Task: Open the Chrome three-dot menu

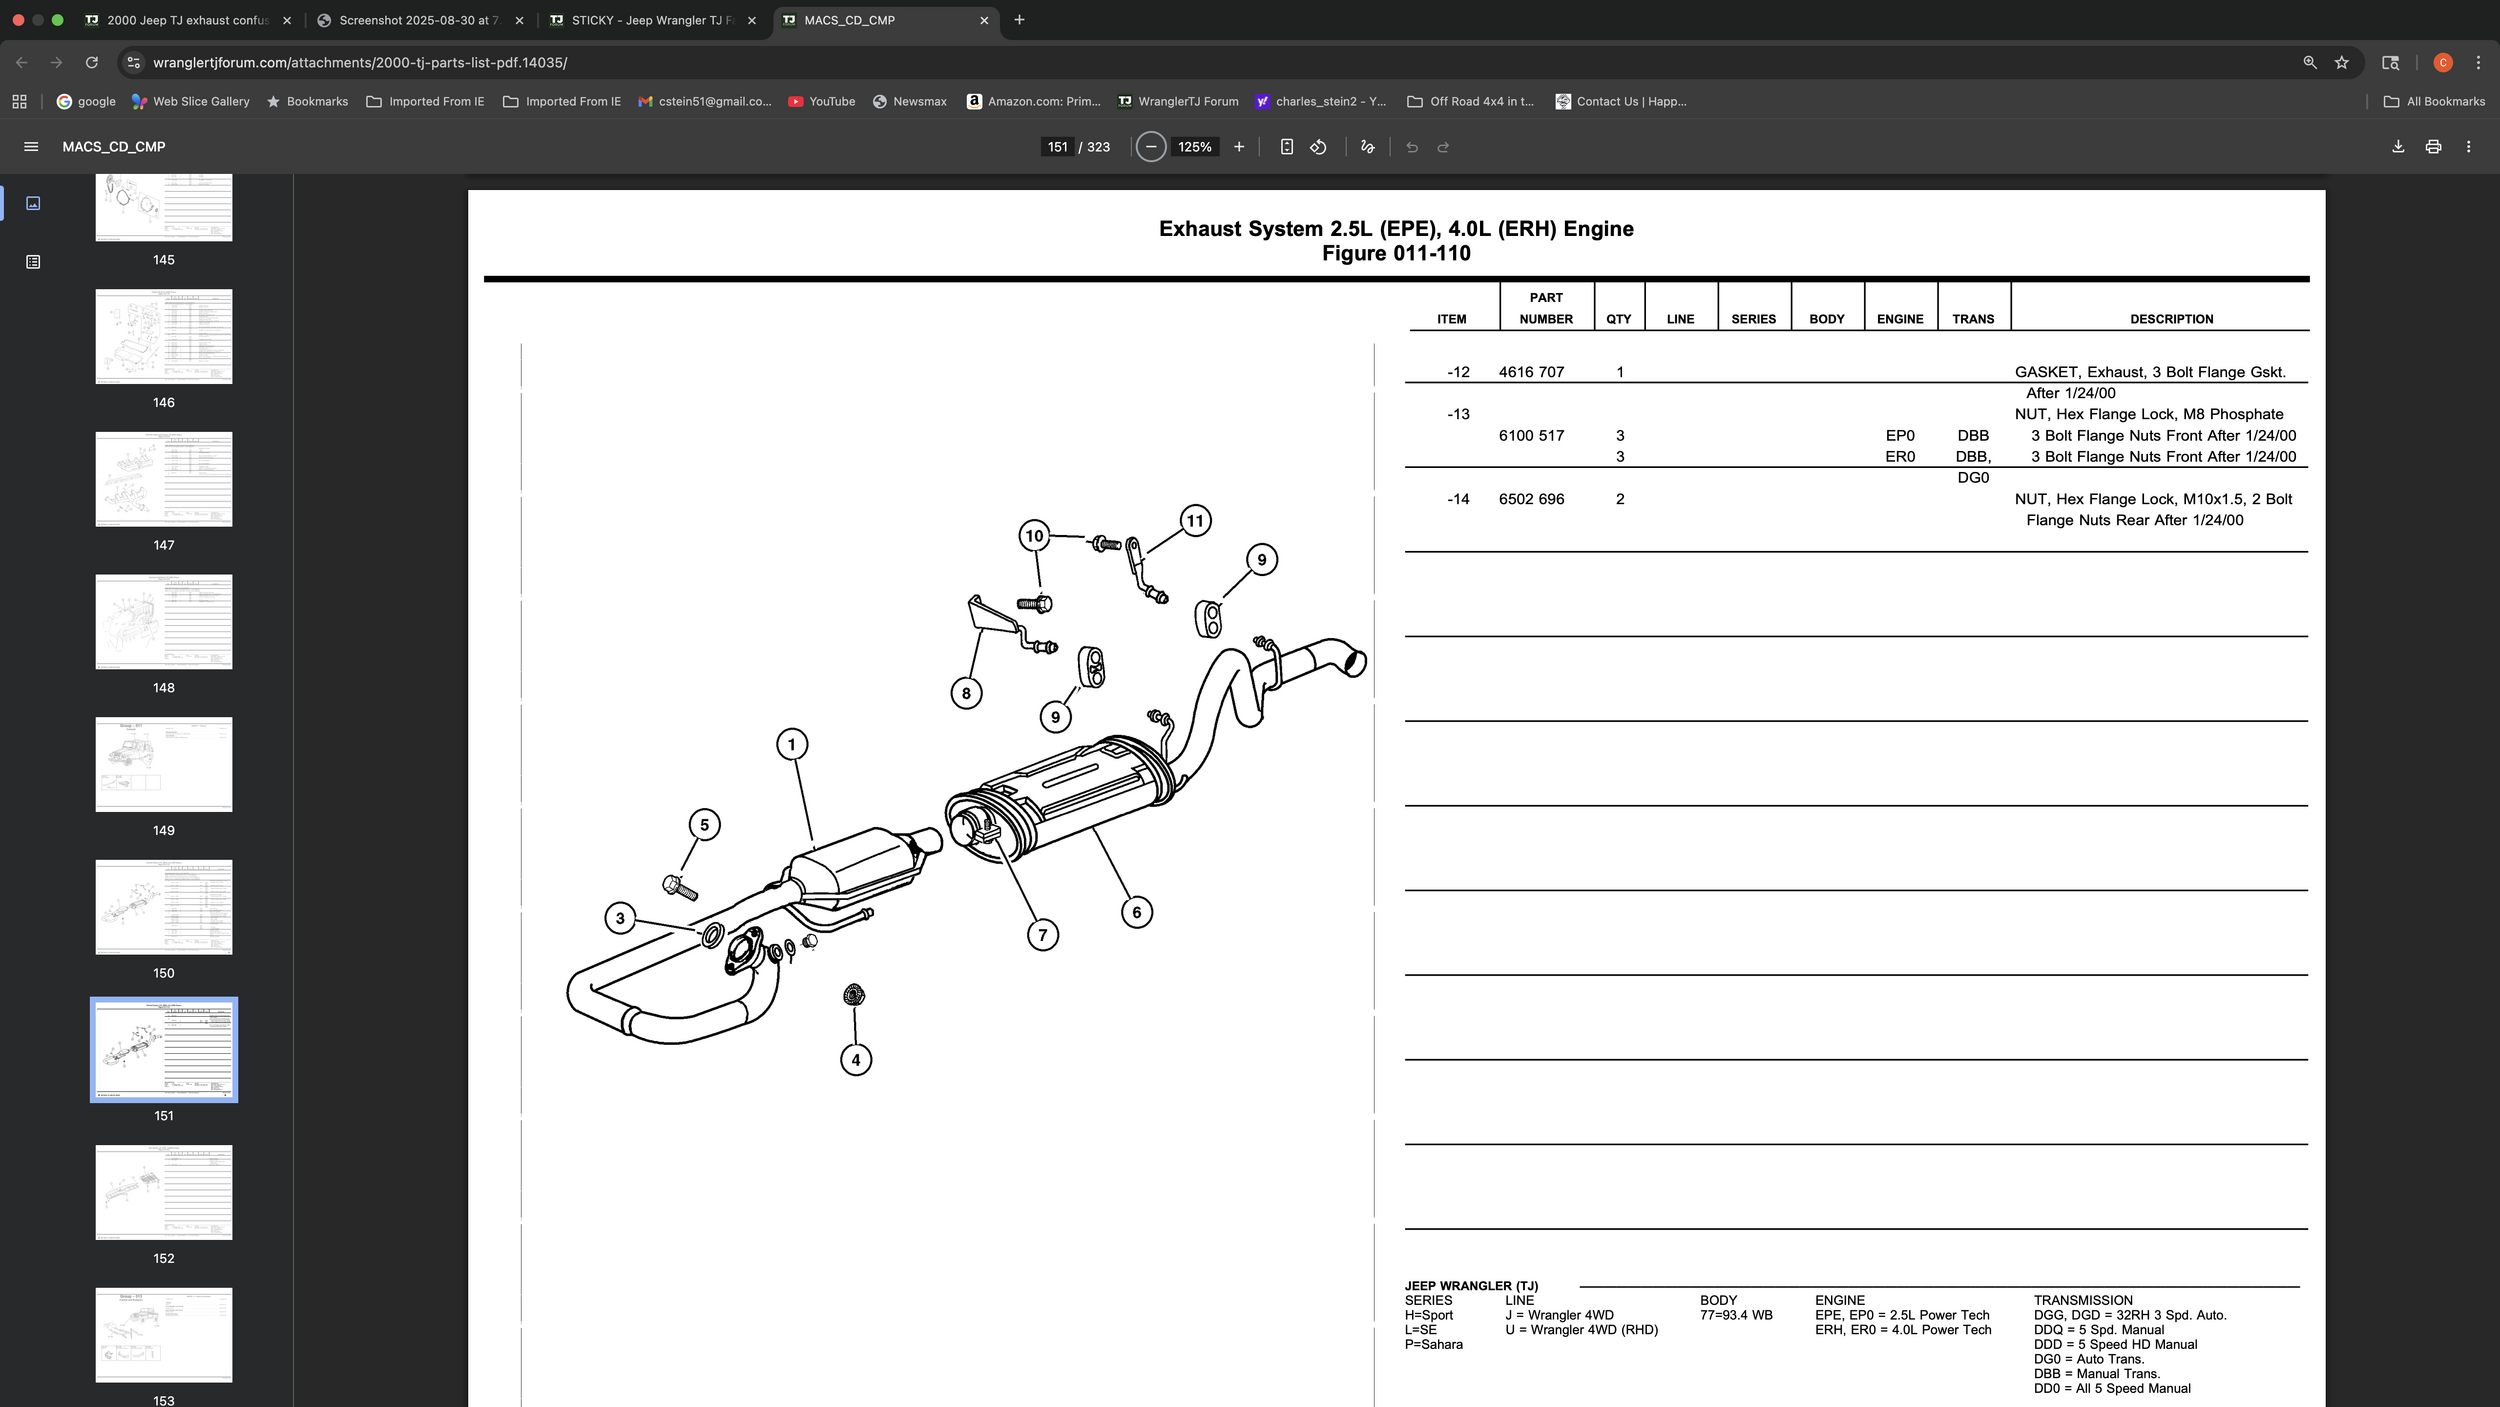Action: click(2478, 62)
